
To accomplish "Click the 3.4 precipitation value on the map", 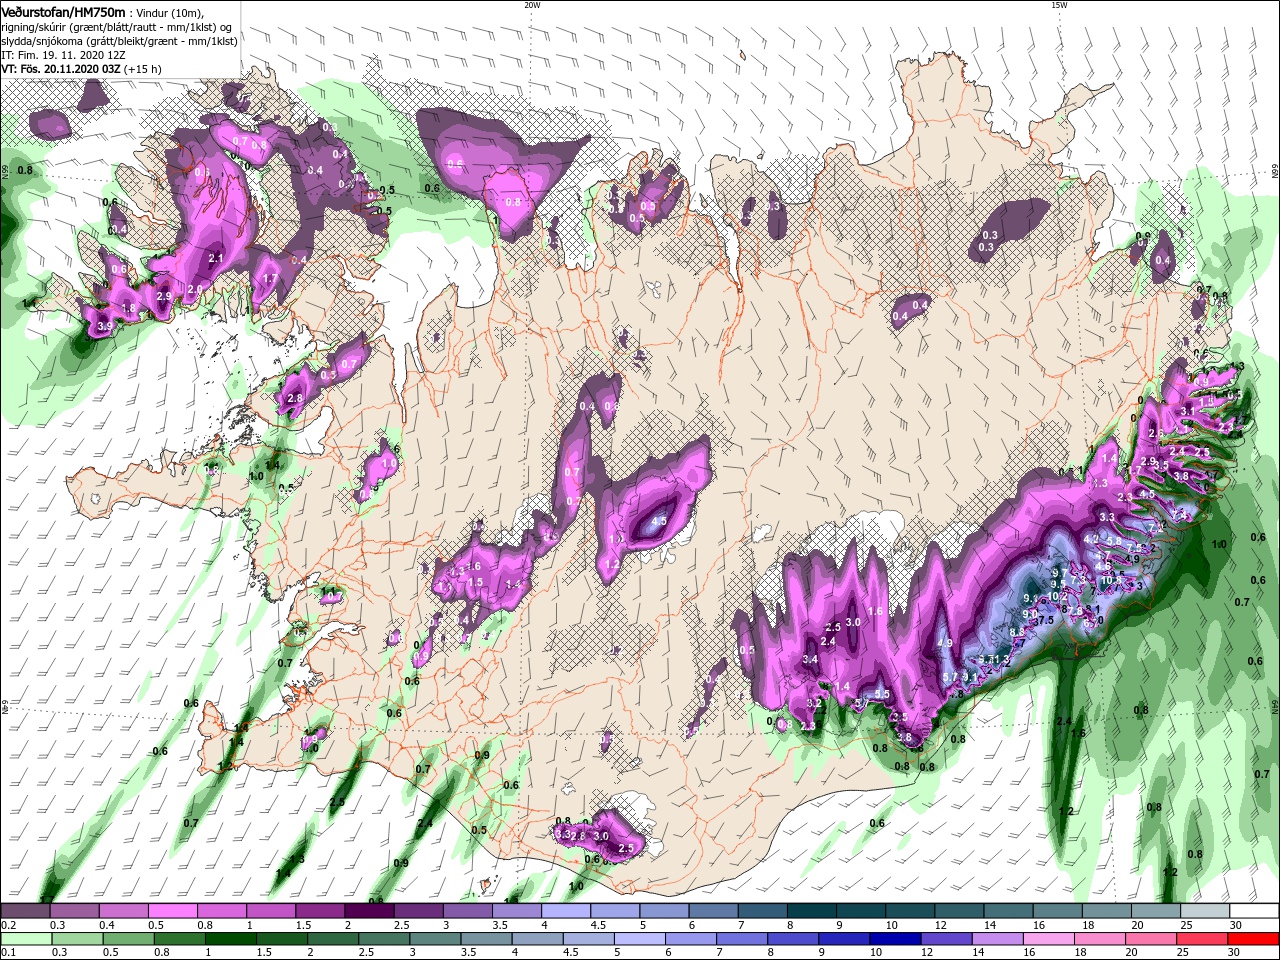I will pyautogui.click(x=810, y=659).
